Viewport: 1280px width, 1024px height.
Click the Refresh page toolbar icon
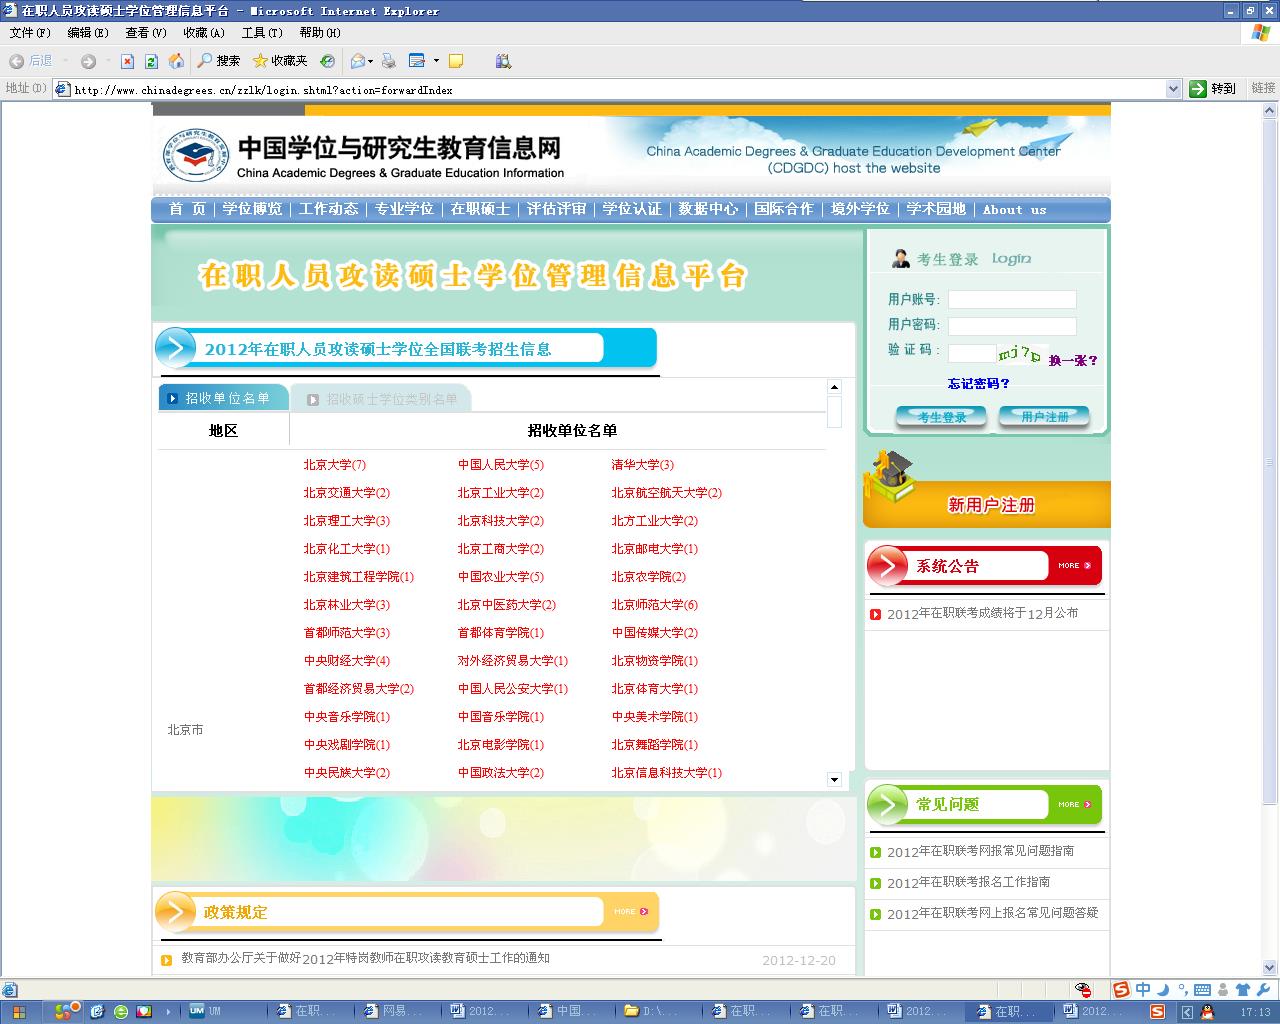coord(151,61)
